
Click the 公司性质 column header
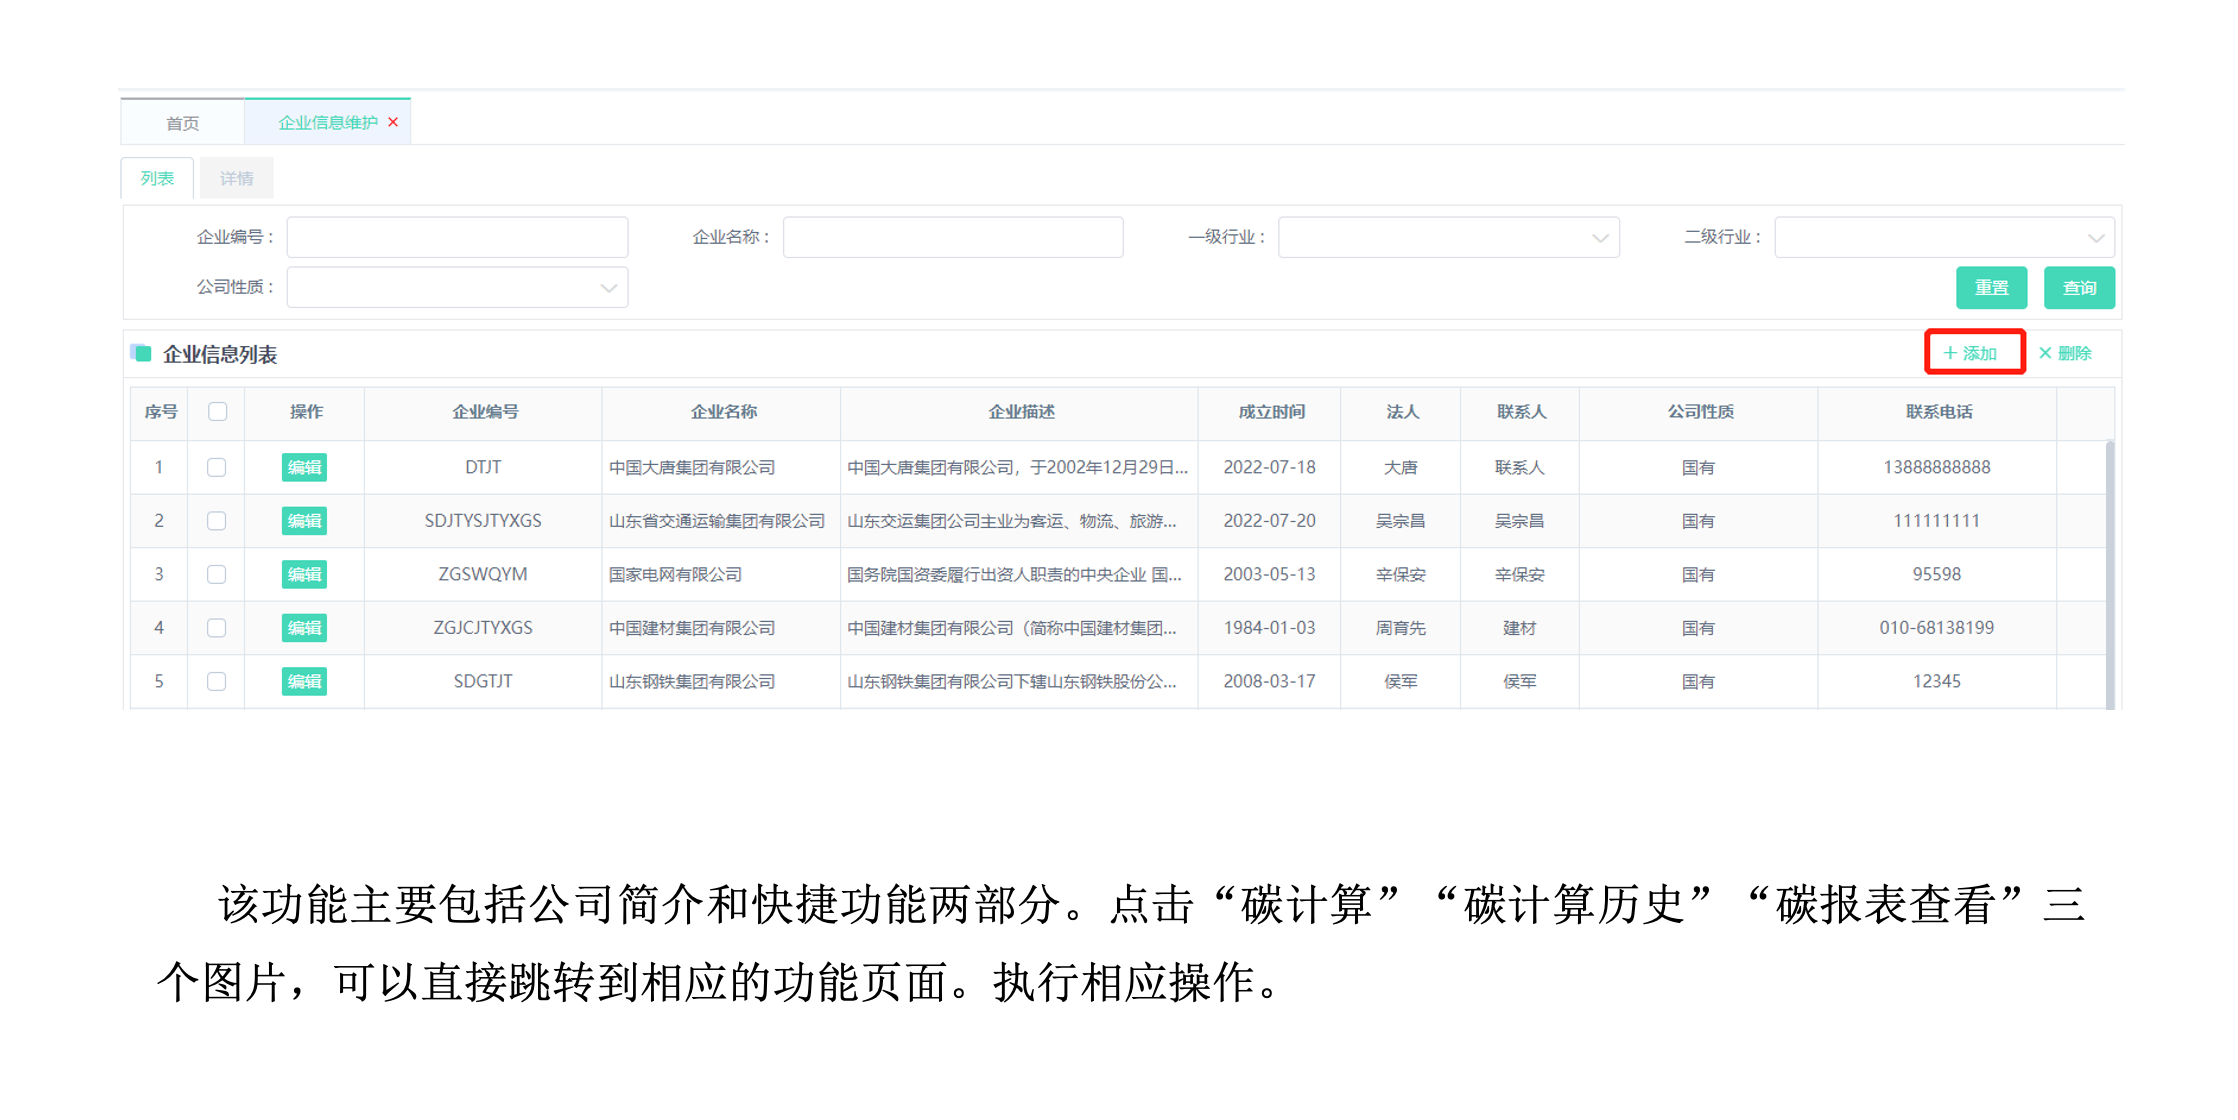coord(1699,411)
